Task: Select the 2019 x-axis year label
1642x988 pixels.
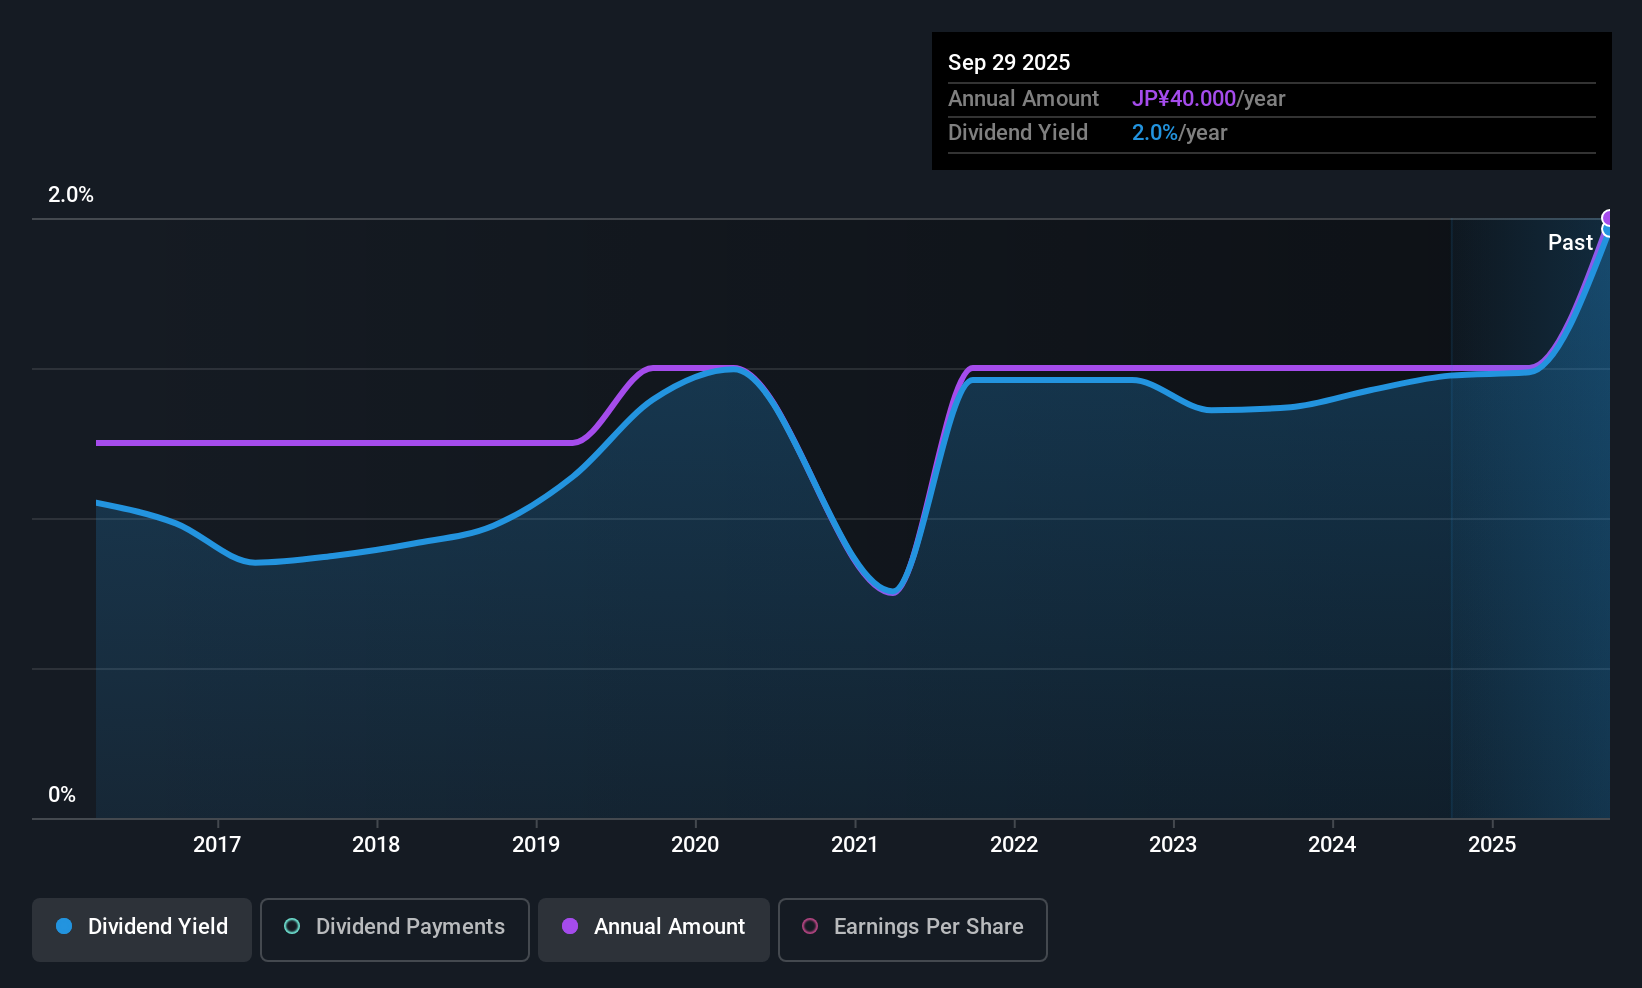Action: coord(536,845)
